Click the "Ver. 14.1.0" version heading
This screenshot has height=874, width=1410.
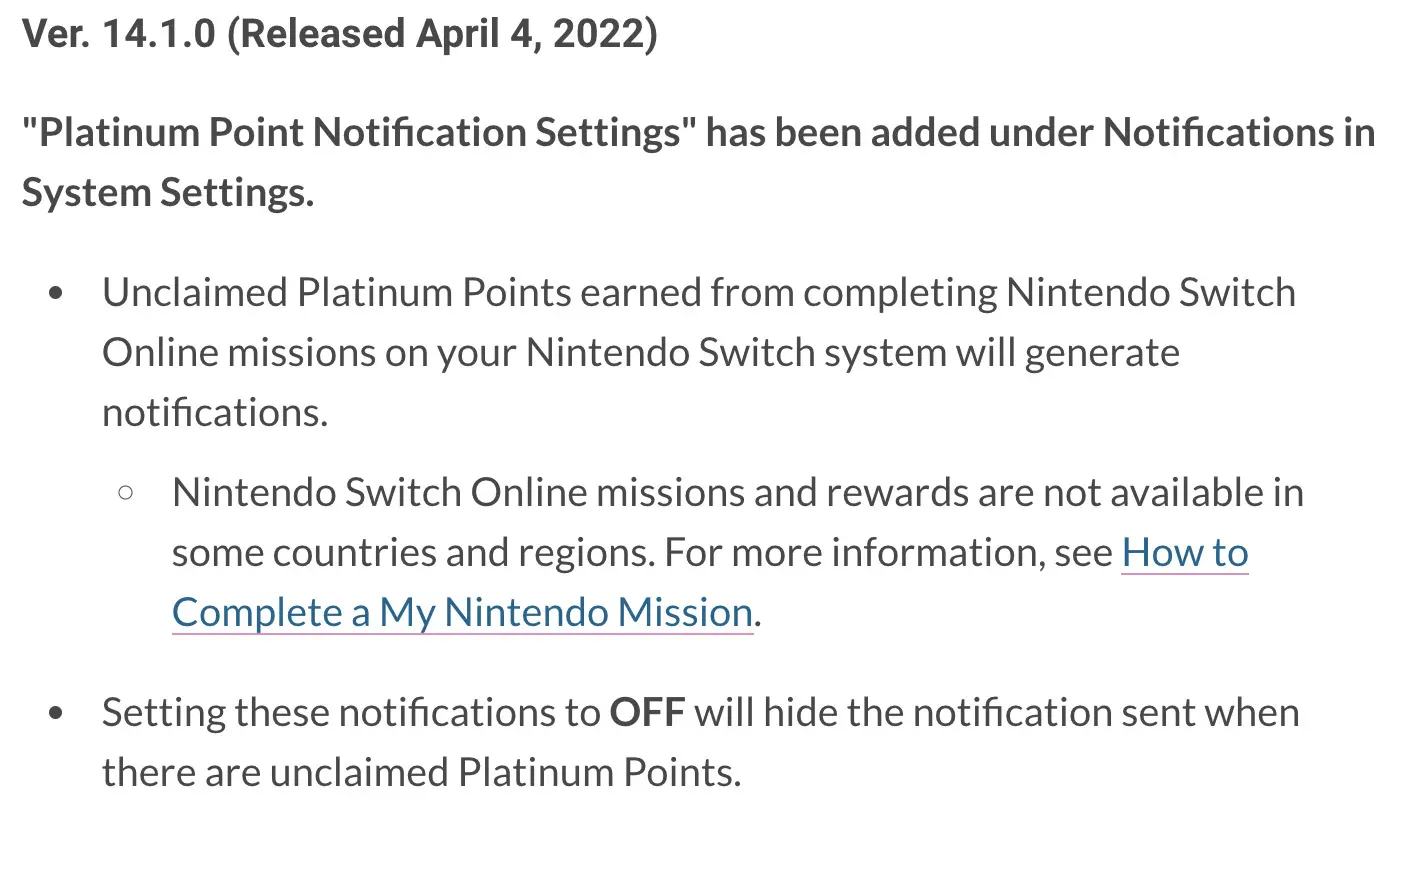coord(119,34)
